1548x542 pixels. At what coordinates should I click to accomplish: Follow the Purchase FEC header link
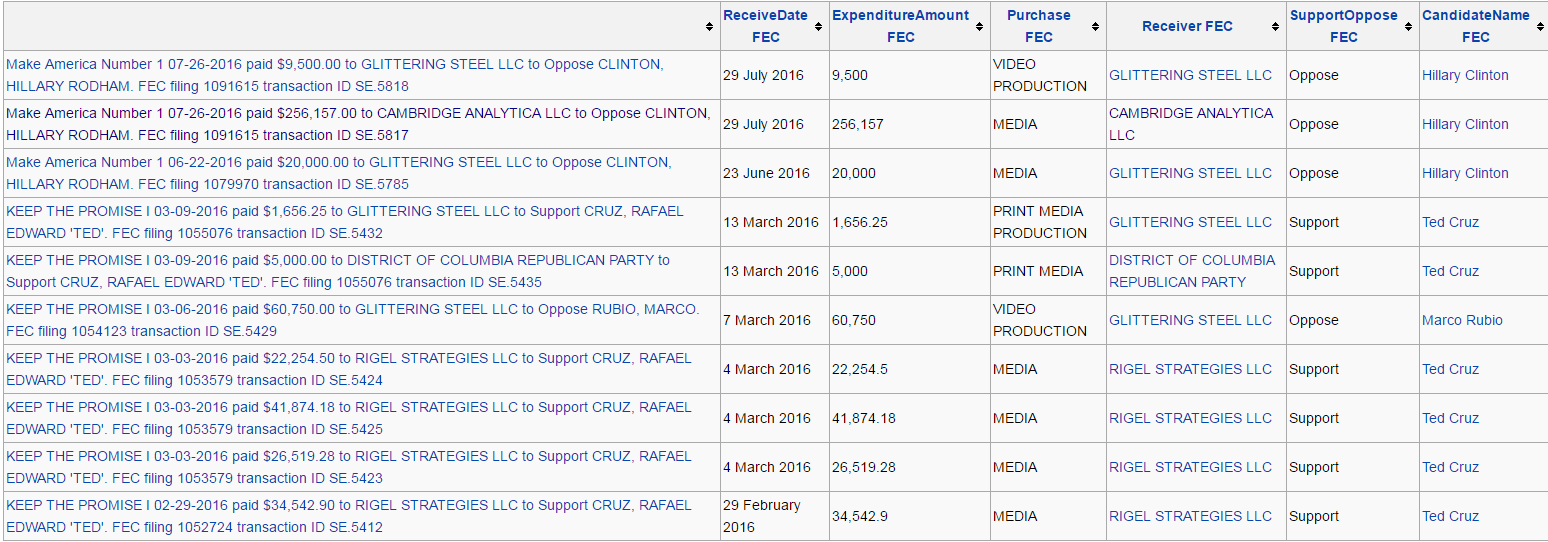tap(1038, 26)
